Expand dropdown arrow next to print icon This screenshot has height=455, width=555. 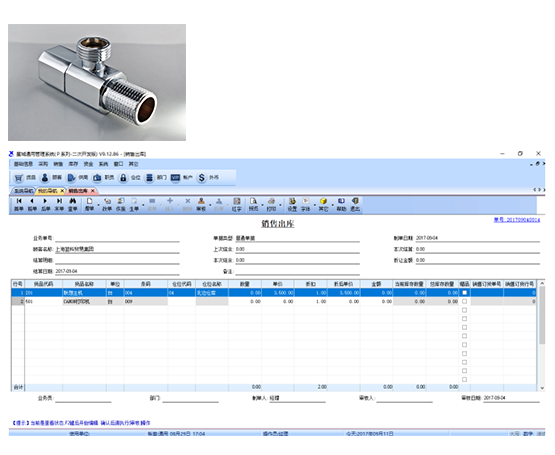[280, 205]
